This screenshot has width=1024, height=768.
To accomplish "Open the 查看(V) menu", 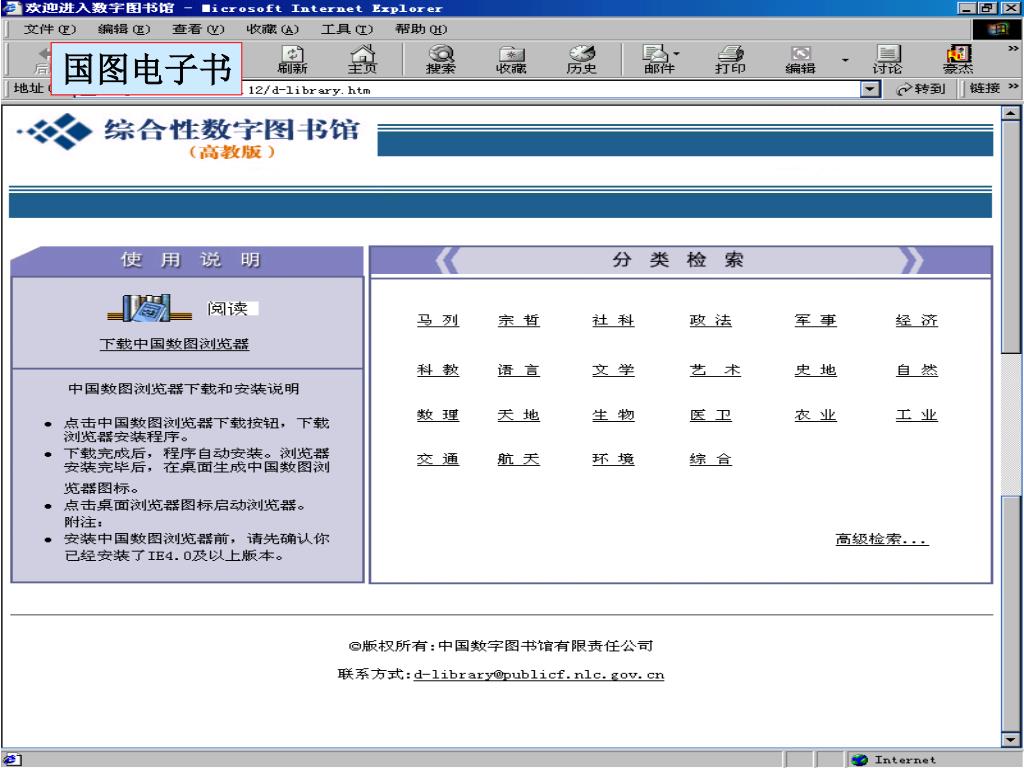I will click(x=199, y=29).
